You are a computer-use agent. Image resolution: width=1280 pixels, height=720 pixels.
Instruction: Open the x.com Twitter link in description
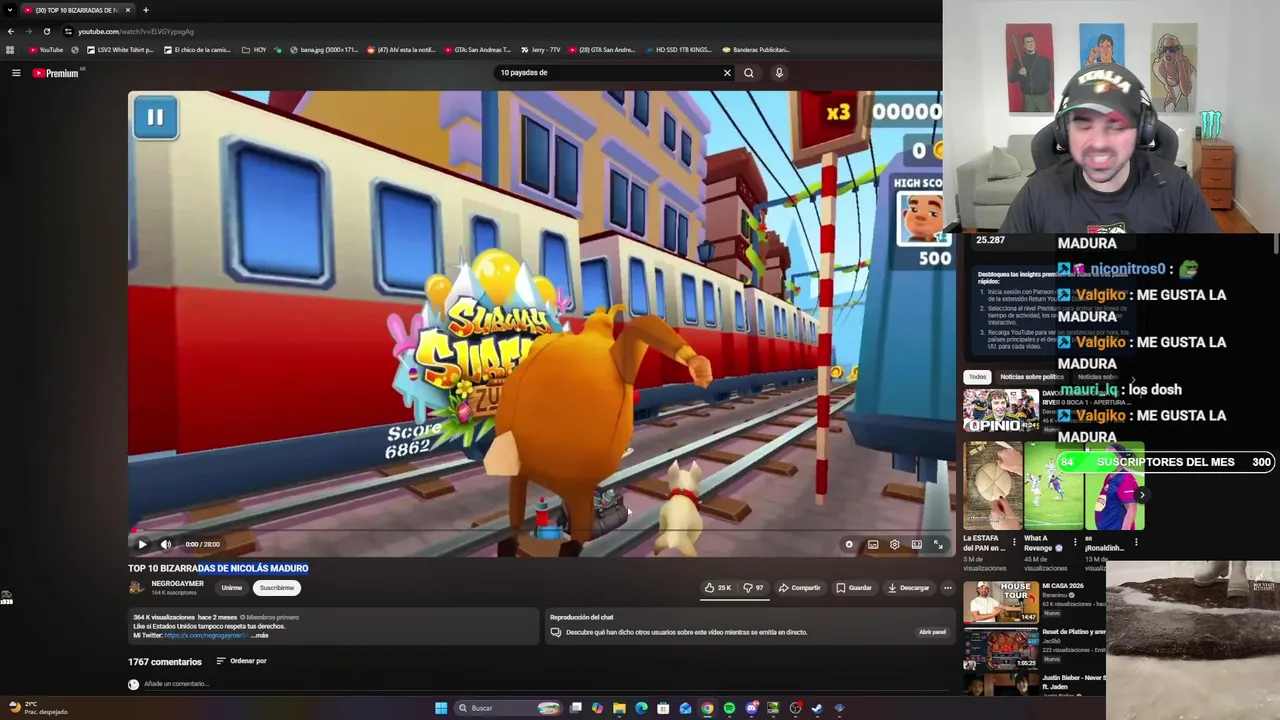coord(204,635)
